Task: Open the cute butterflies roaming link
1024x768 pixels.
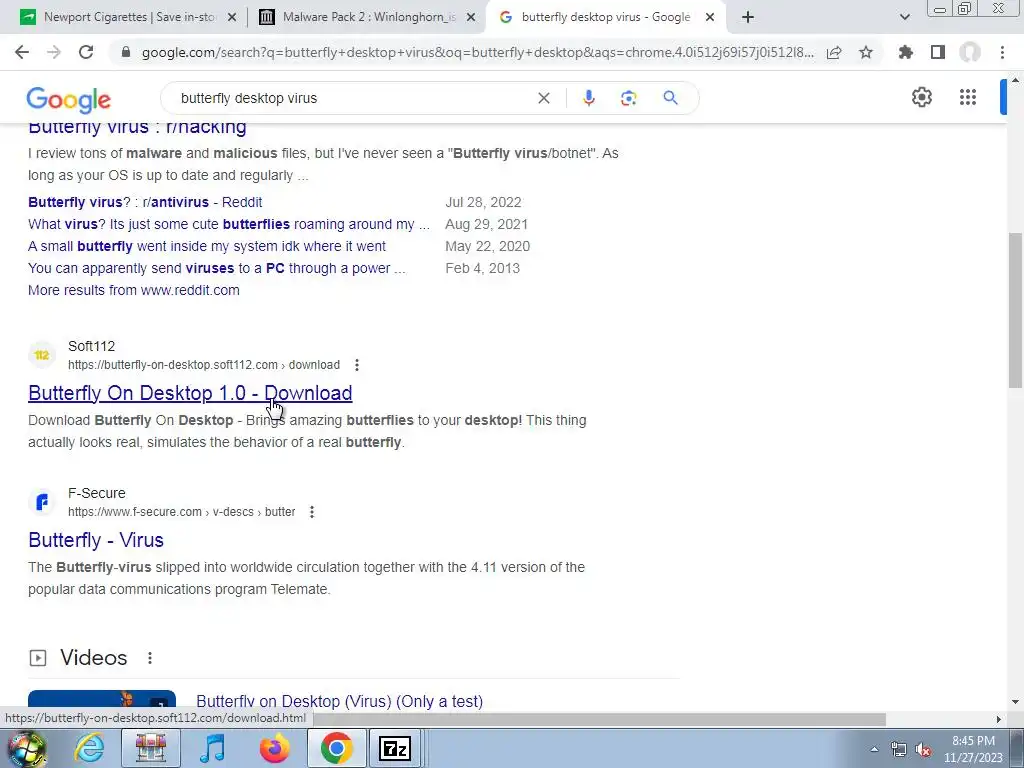Action: pyautogui.click(x=229, y=224)
